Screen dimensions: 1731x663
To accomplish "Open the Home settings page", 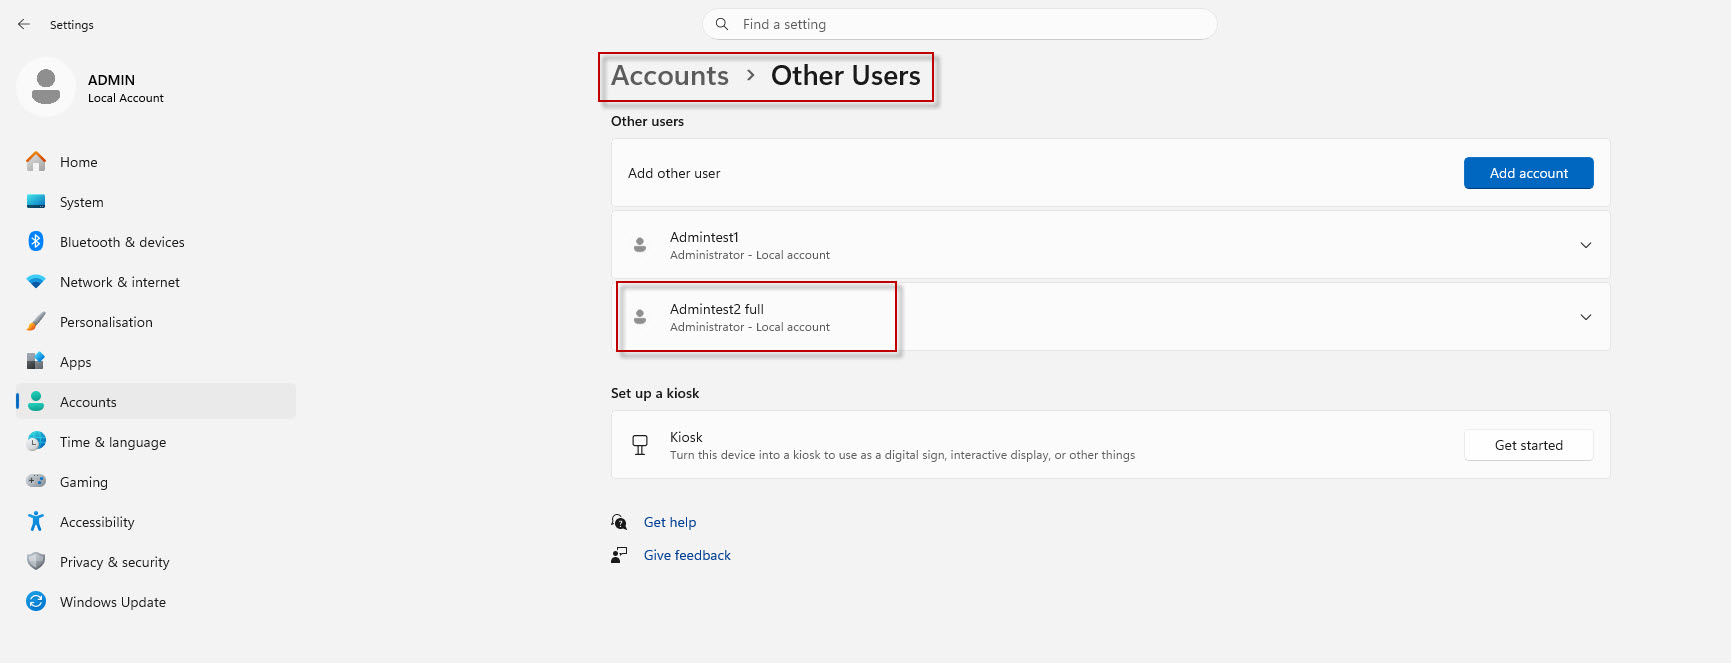I will (156, 161).
